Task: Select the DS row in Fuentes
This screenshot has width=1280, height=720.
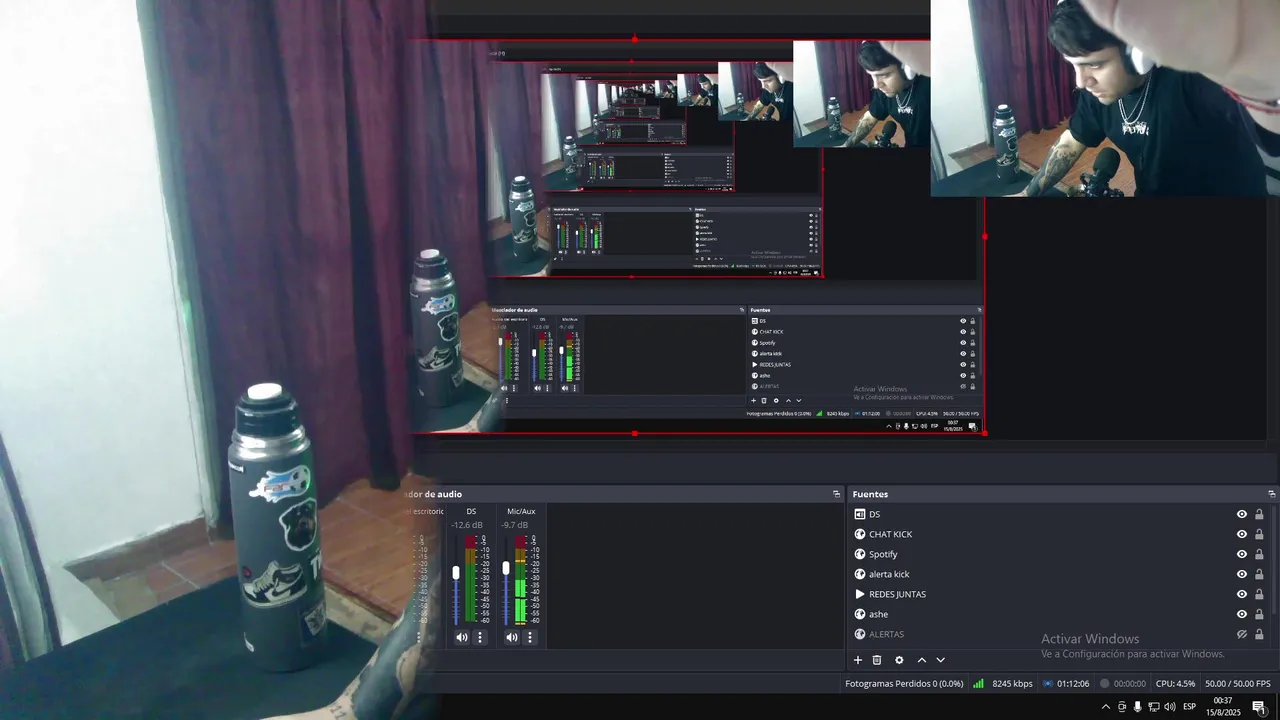Action: [x=1058, y=514]
